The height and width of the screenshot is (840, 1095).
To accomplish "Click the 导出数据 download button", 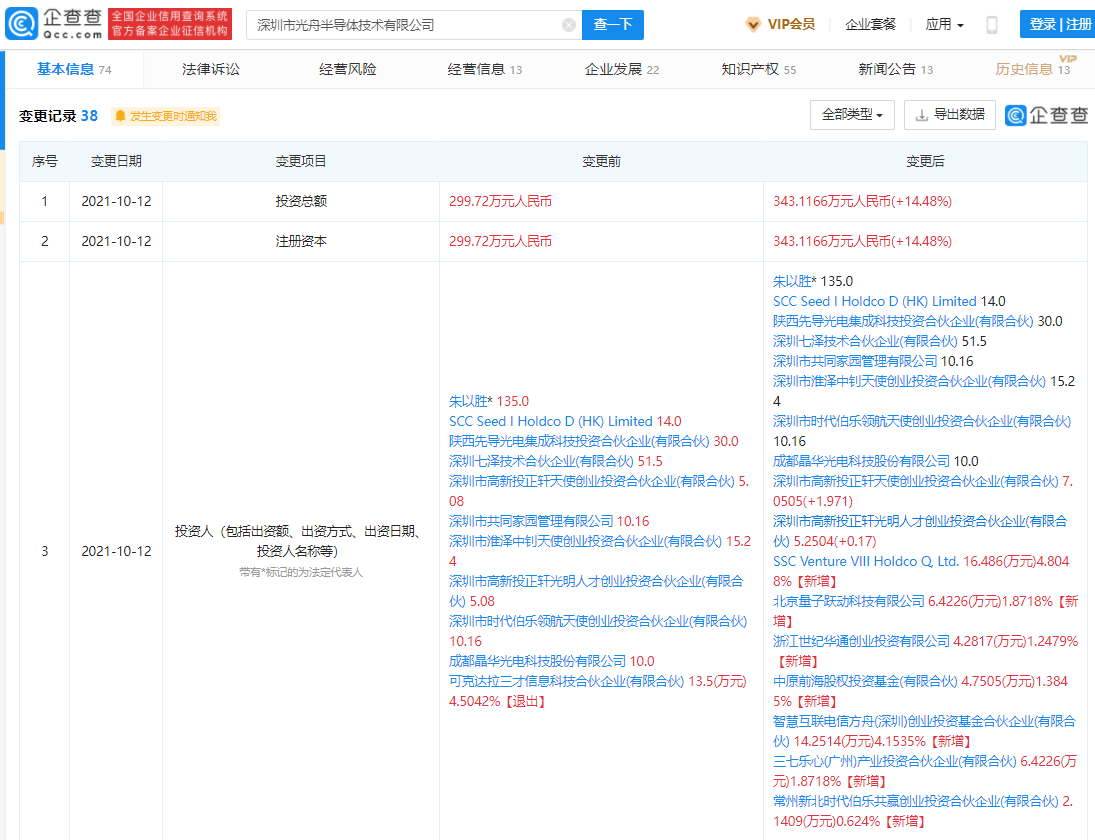I will click(x=949, y=115).
